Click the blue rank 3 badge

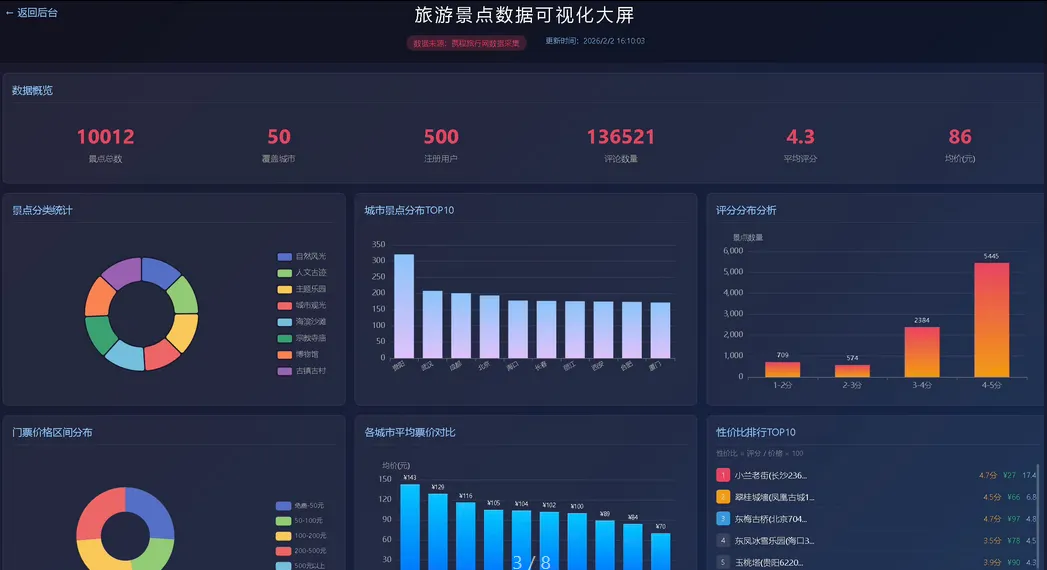(x=722, y=519)
